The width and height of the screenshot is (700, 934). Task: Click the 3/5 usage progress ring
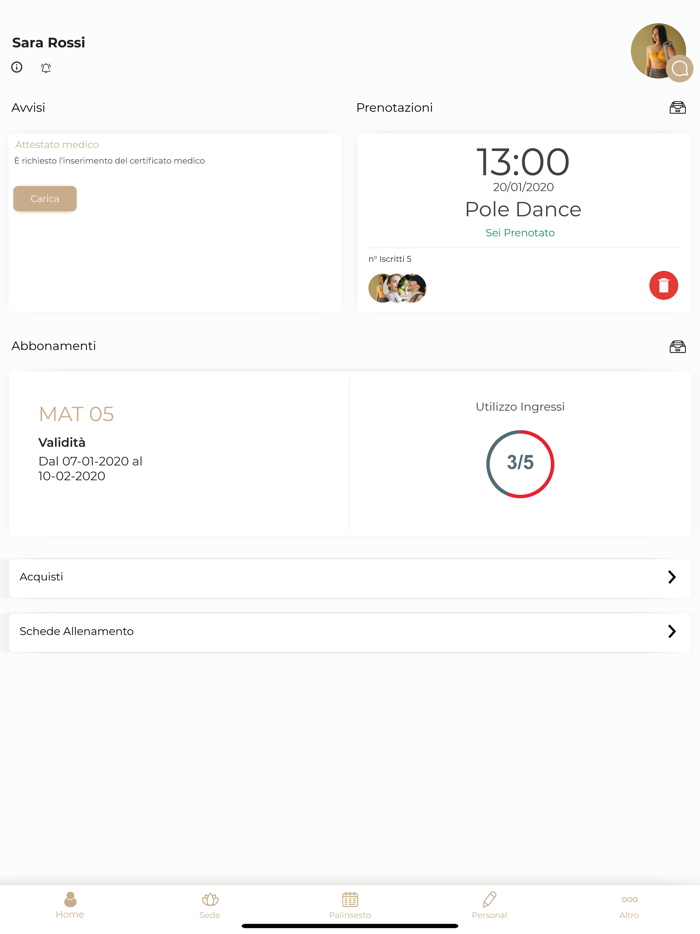click(x=520, y=464)
